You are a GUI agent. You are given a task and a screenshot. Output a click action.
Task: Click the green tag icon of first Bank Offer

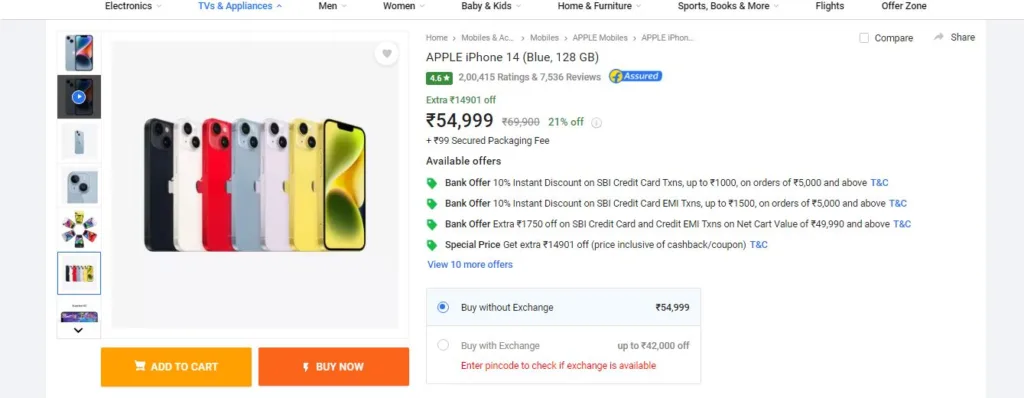click(431, 183)
